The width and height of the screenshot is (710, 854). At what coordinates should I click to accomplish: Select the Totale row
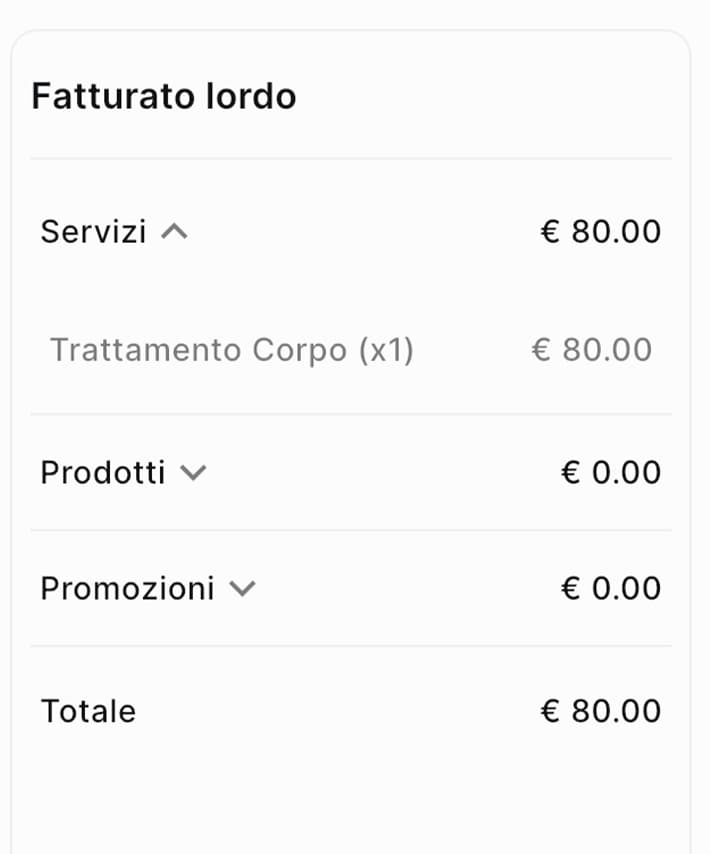tap(87, 711)
